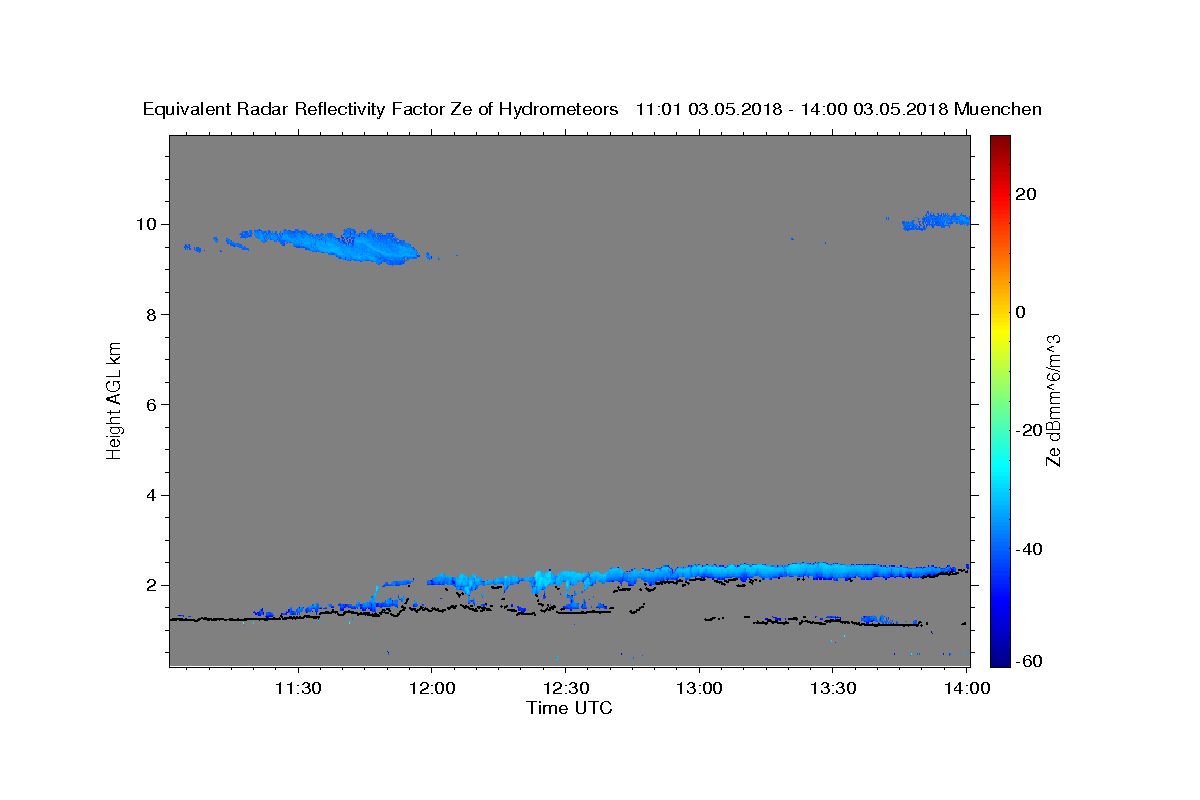Click the colorbar value -40
This screenshot has height=800, width=1200.
pos(1028,549)
